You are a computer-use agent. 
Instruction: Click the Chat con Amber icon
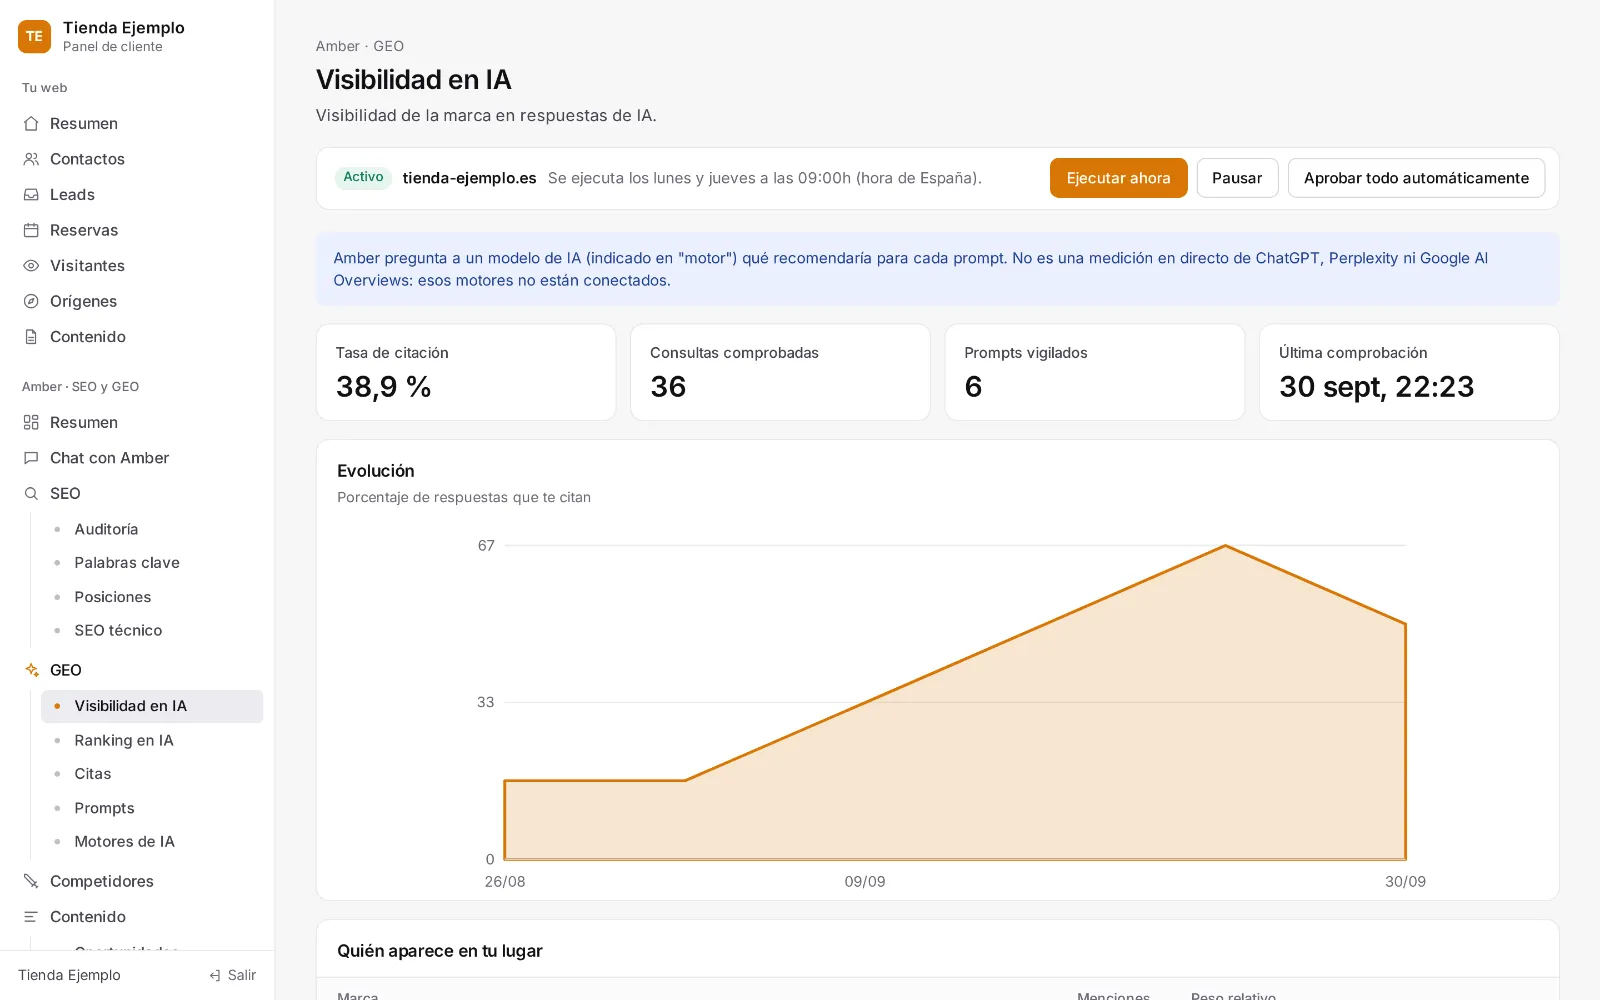(31, 458)
